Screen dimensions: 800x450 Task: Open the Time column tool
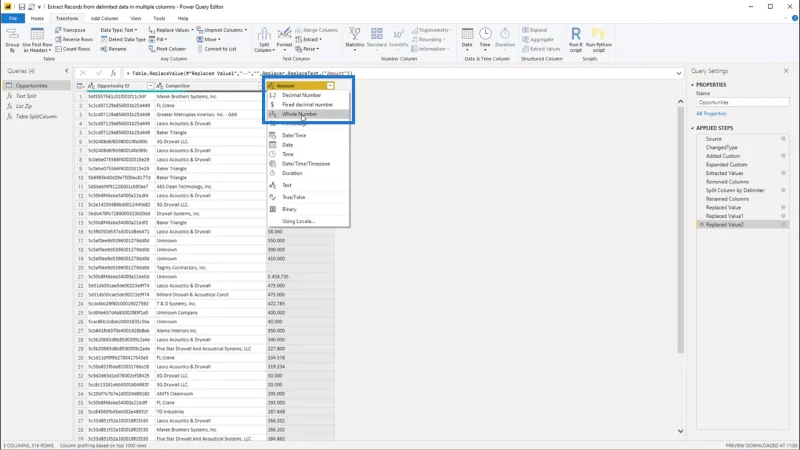pyautogui.click(x=485, y=38)
